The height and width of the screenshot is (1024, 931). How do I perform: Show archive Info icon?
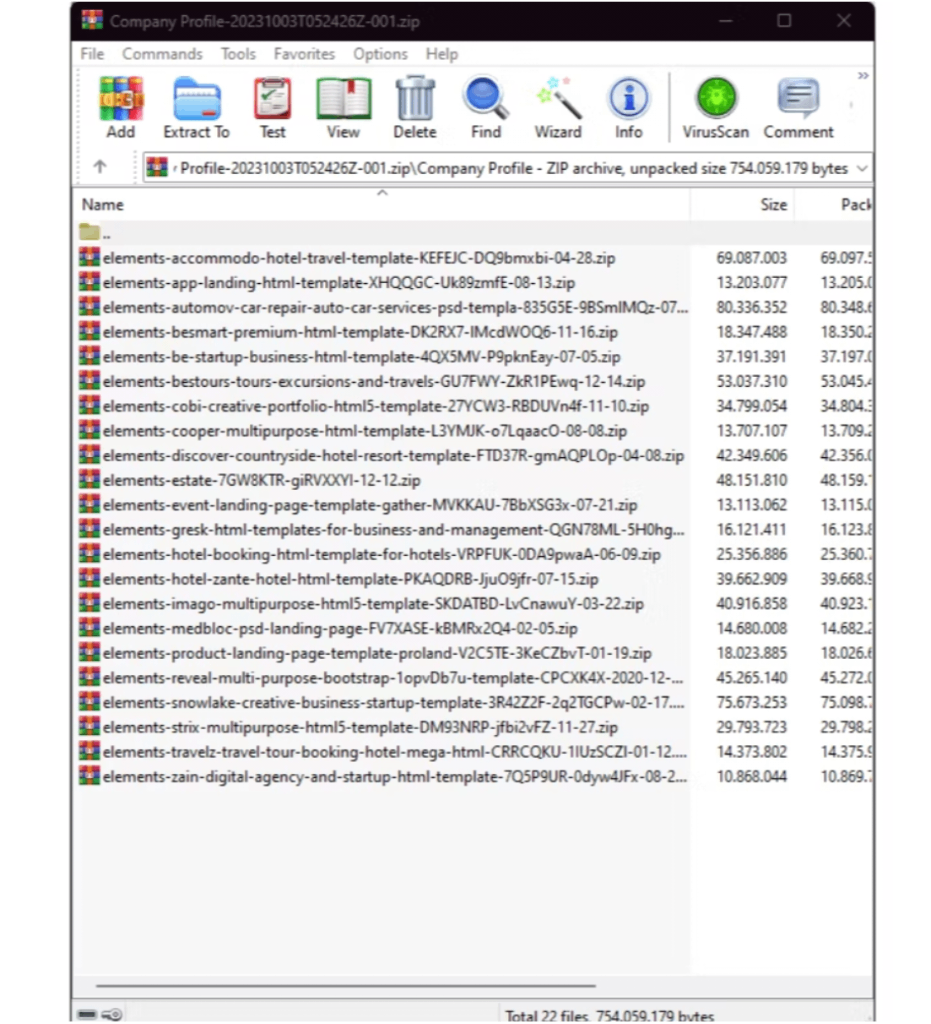tap(628, 108)
